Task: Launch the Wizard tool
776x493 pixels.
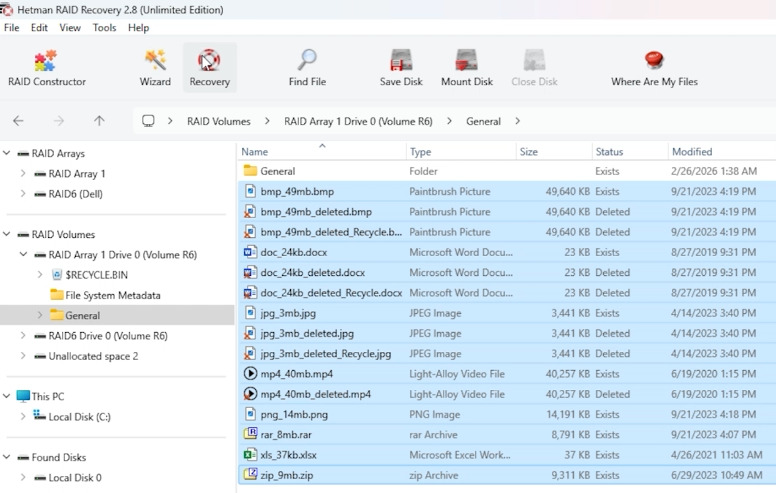Action: (155, 68)
